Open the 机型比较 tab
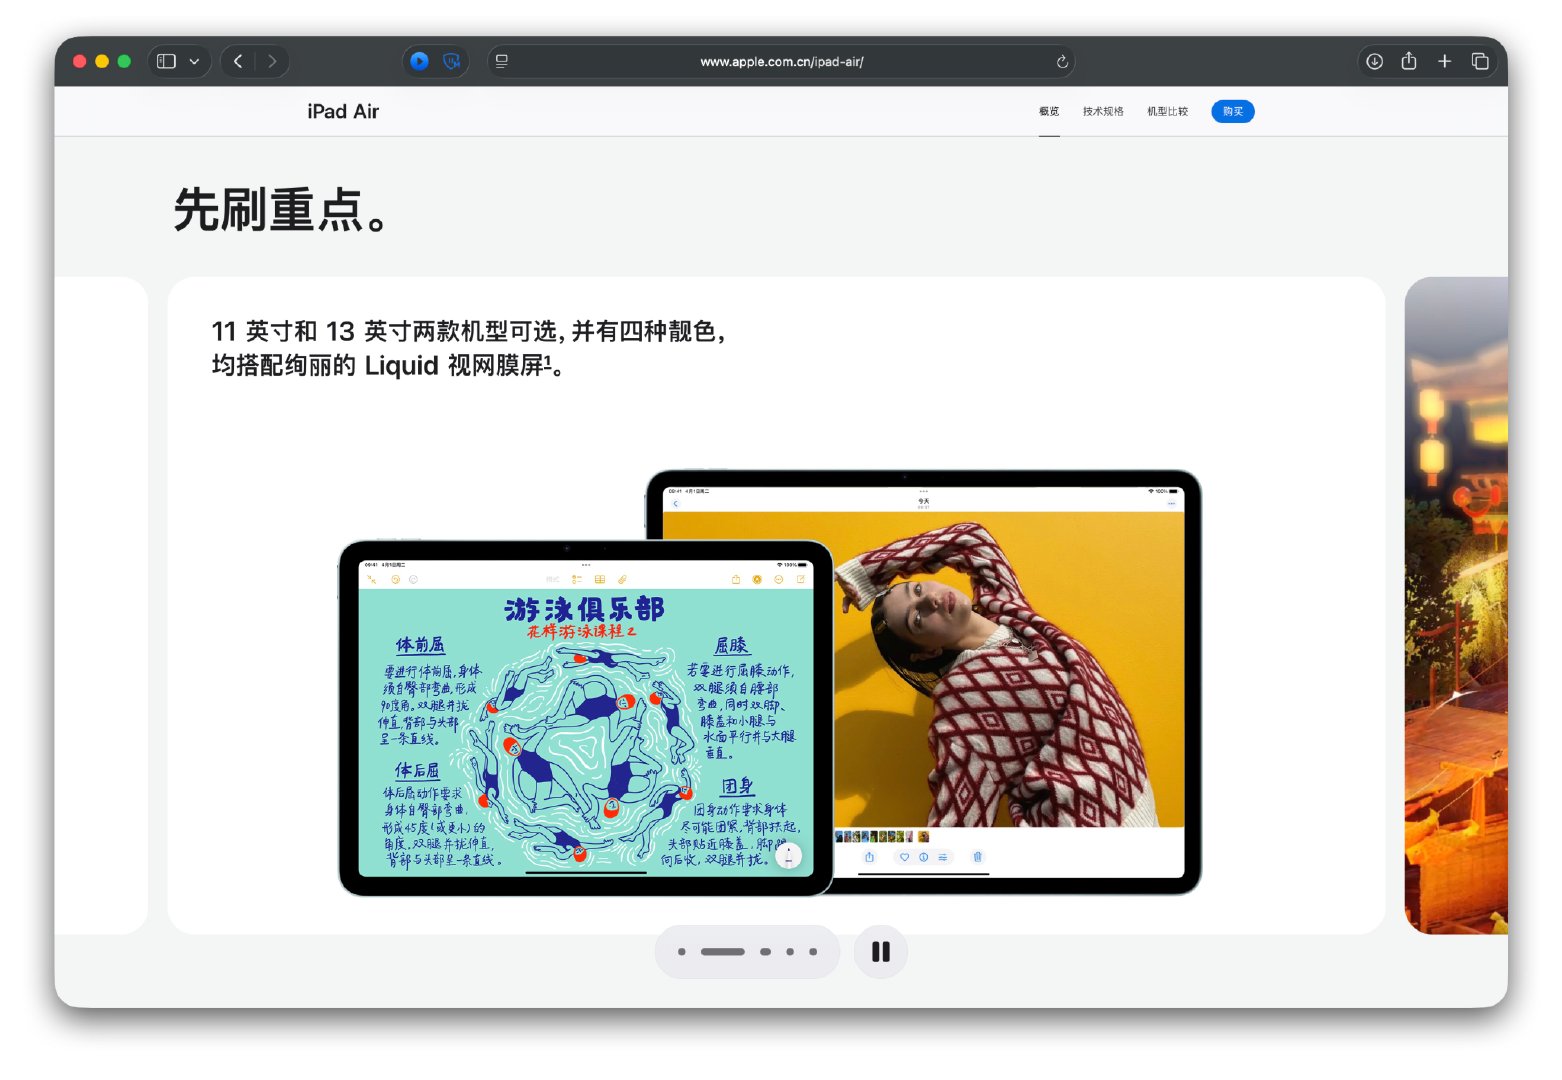1562x1080 pixels. (x=1167, y=111)
